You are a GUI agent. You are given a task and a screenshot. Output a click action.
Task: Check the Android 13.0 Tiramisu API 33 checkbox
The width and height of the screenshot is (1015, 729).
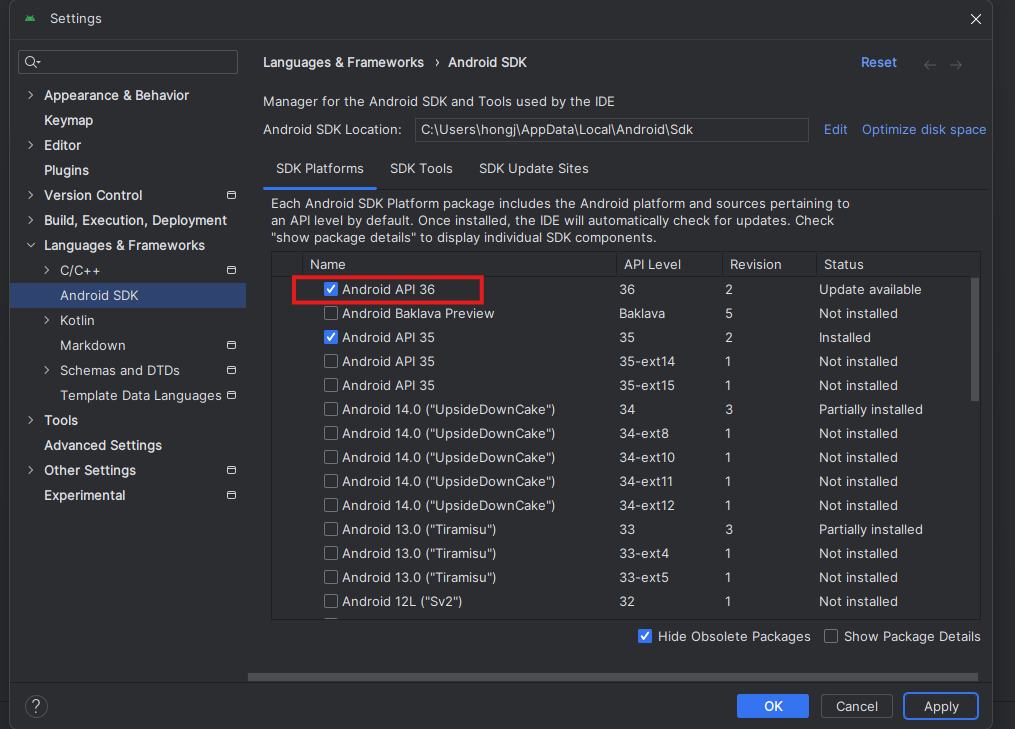coord(331,530)
